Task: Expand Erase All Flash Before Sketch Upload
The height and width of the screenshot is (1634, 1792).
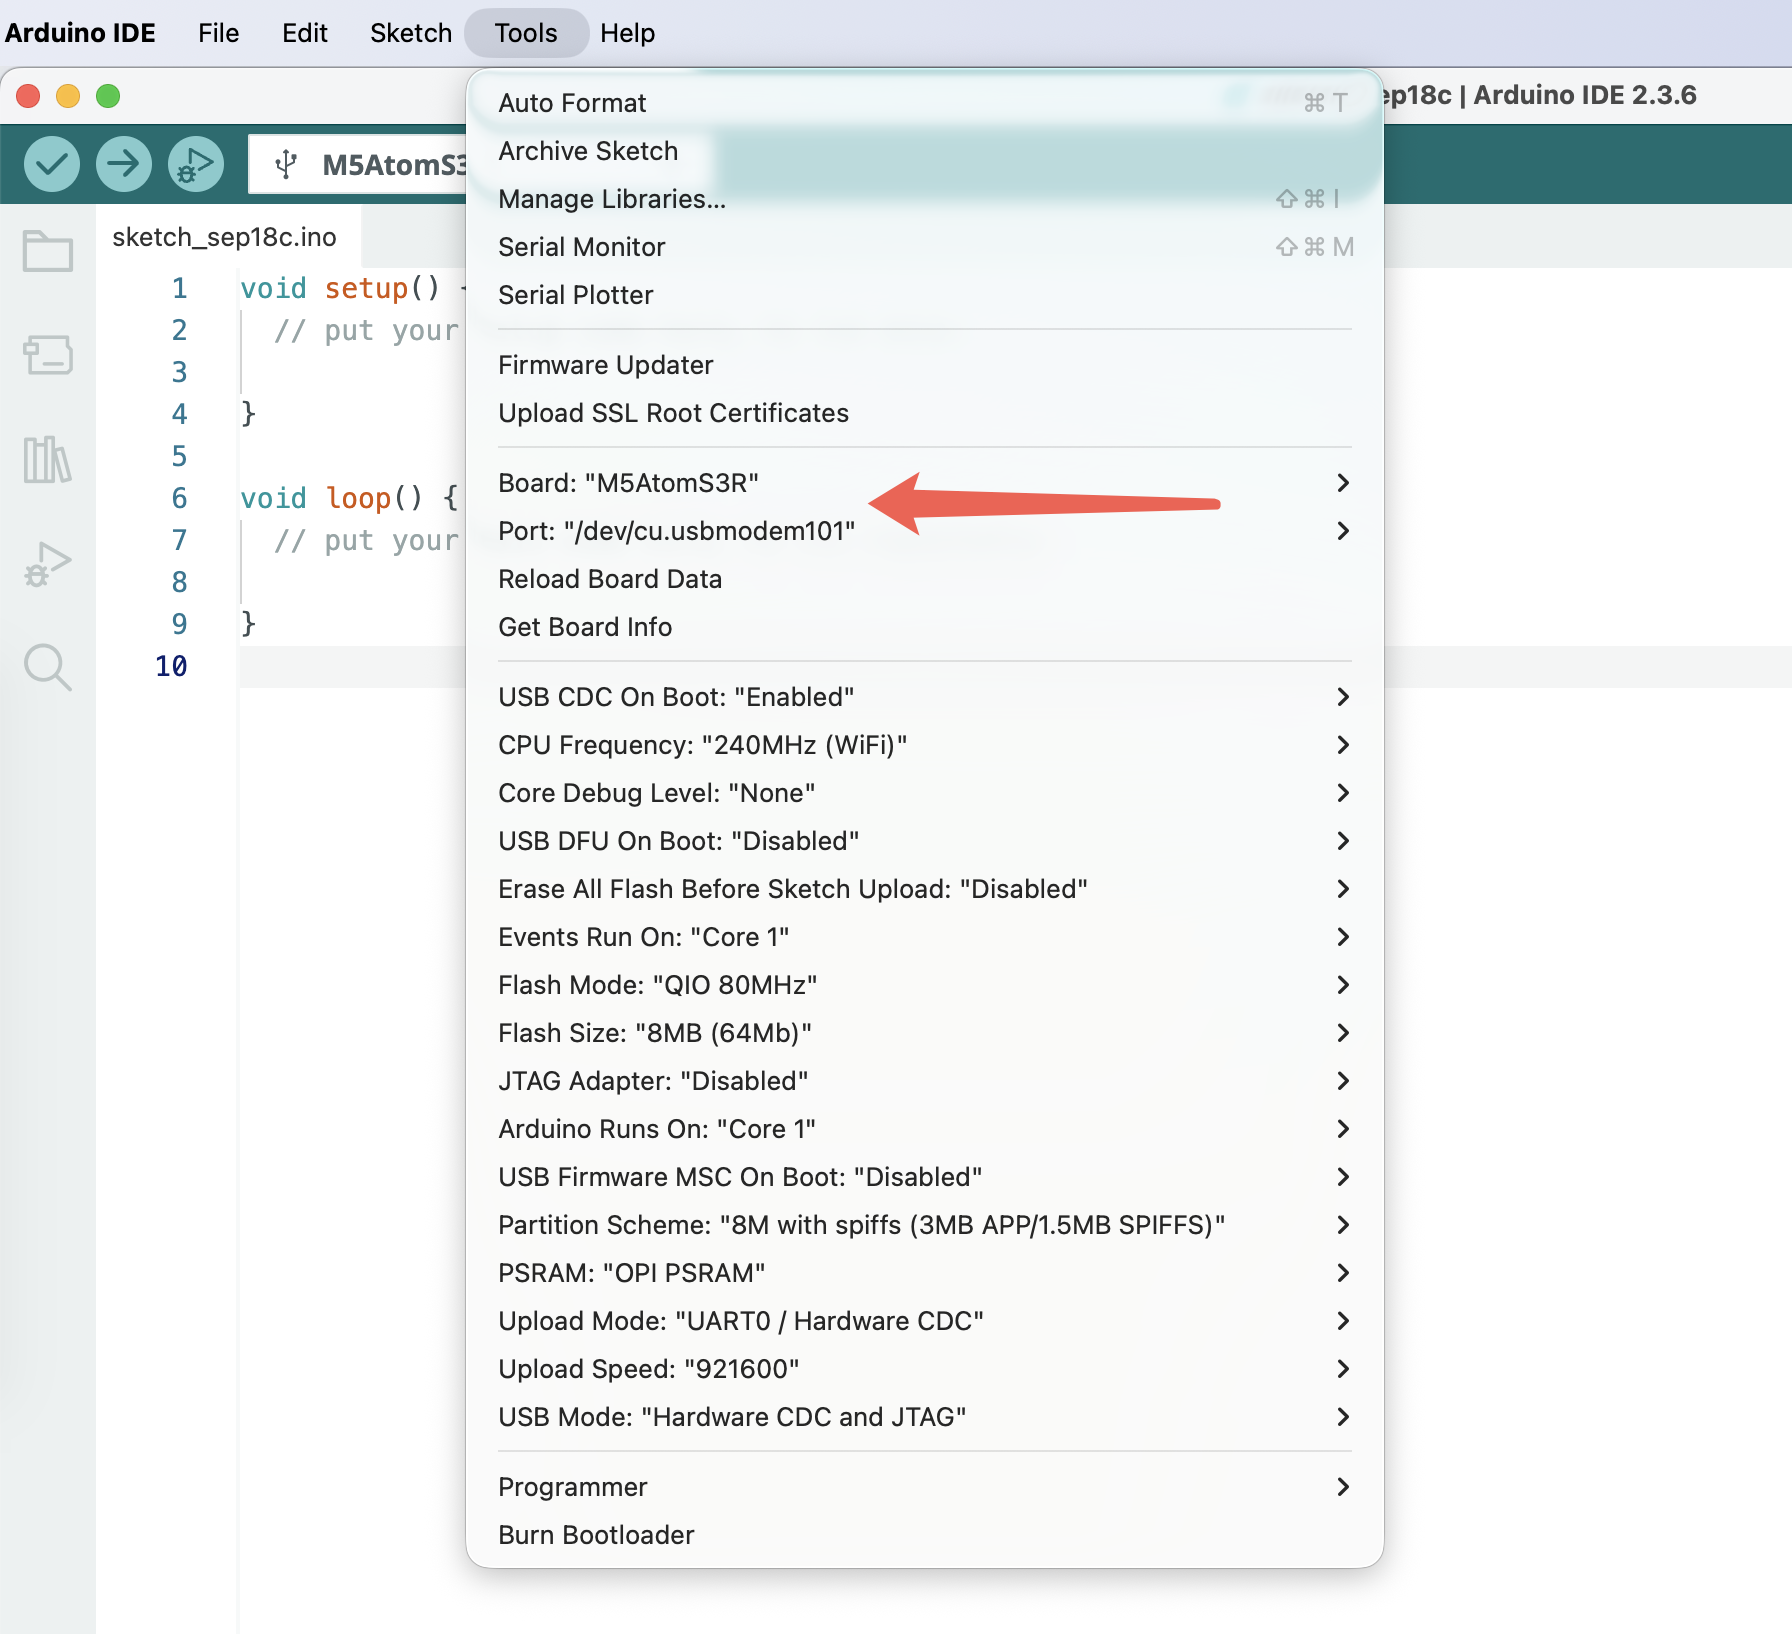Action: click(925, 889)
